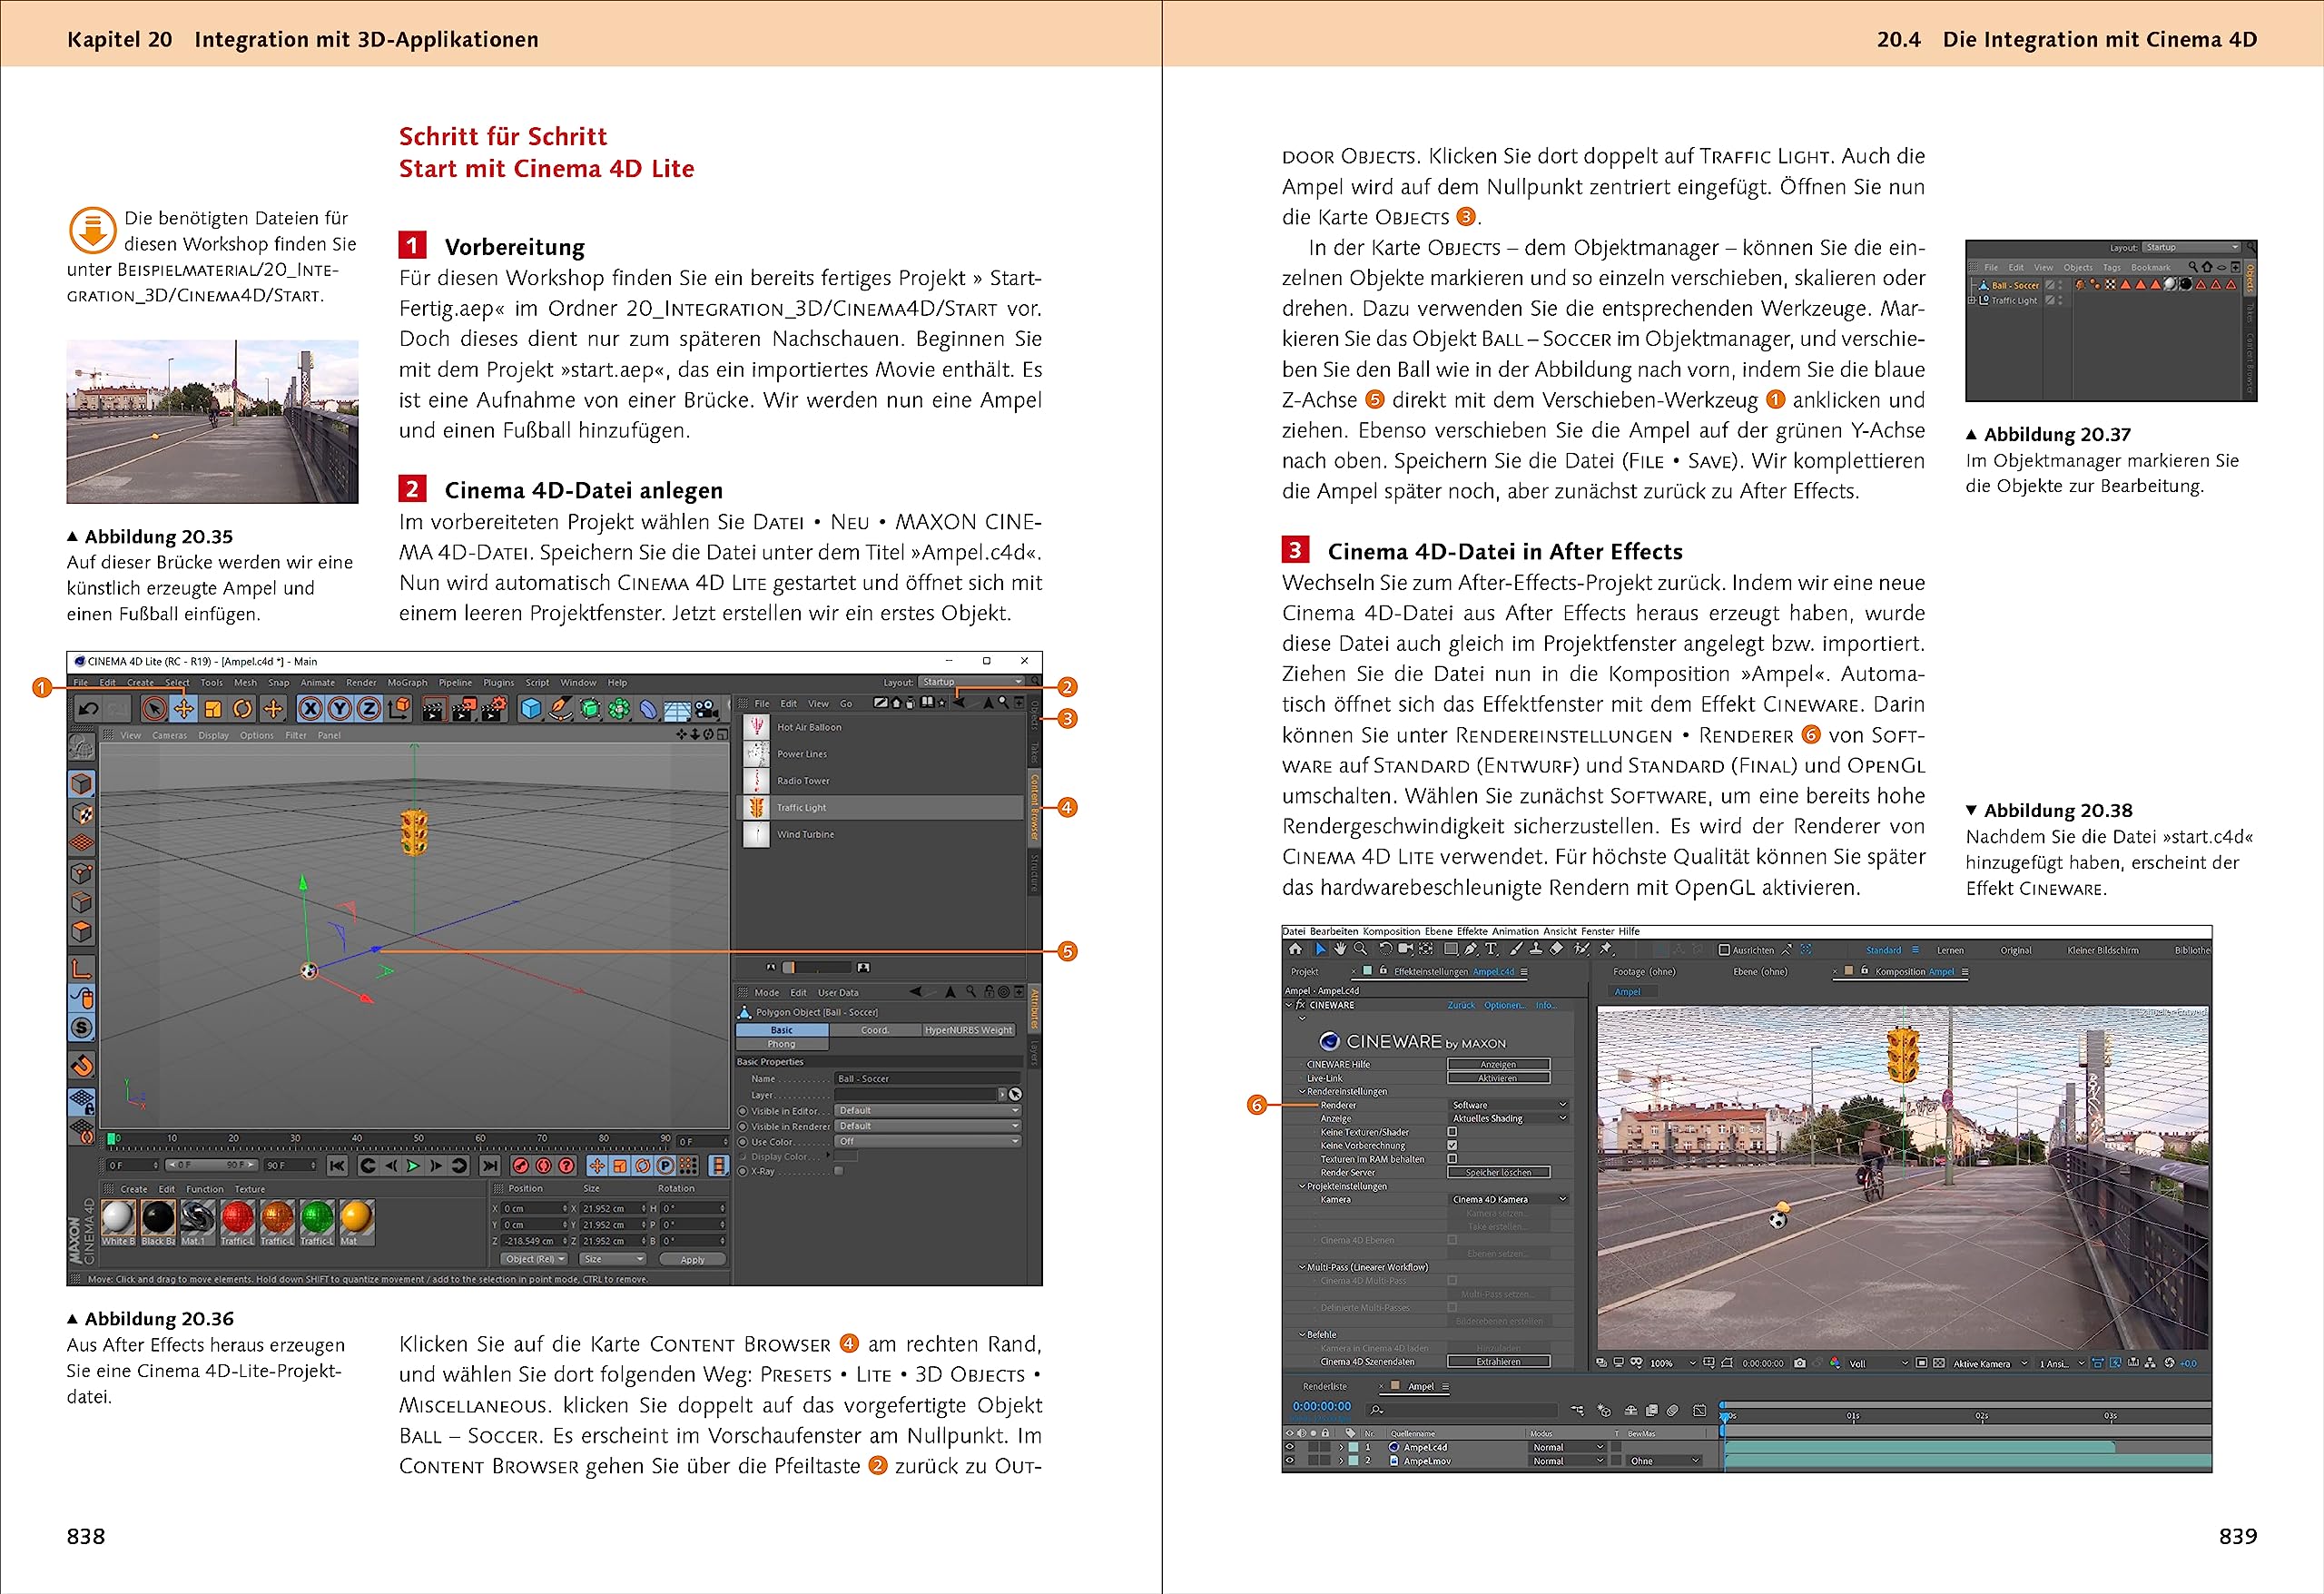
Task: Select the yellow Mat material swatch
Action: pyautogui.click(x=356, y=1223)
